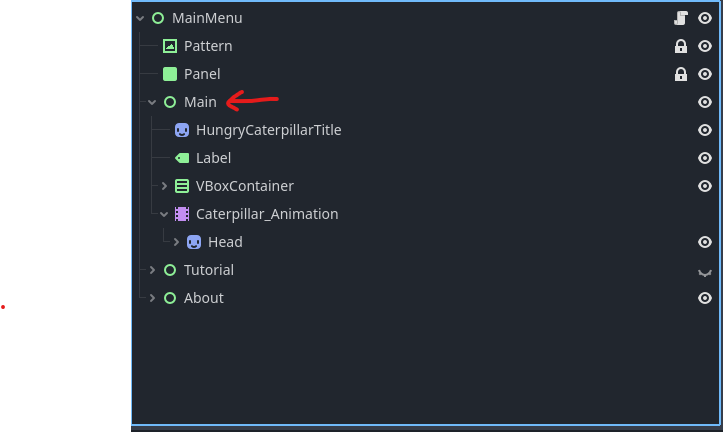
Task: Unlock the Panel node via lock icon
Action: (x=681, y=74)
